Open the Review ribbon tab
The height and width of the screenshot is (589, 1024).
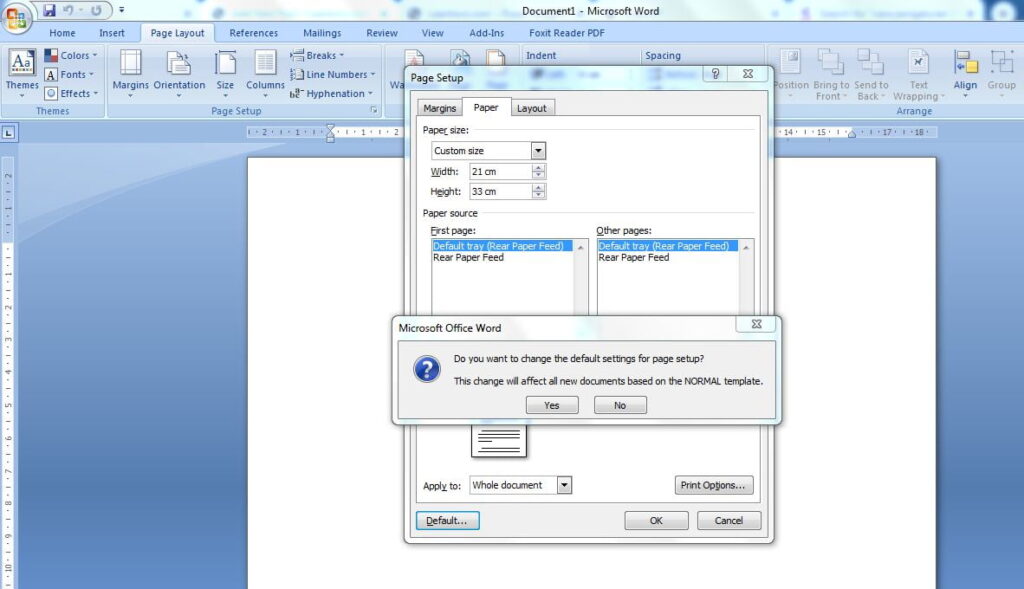tap(382, 33)
